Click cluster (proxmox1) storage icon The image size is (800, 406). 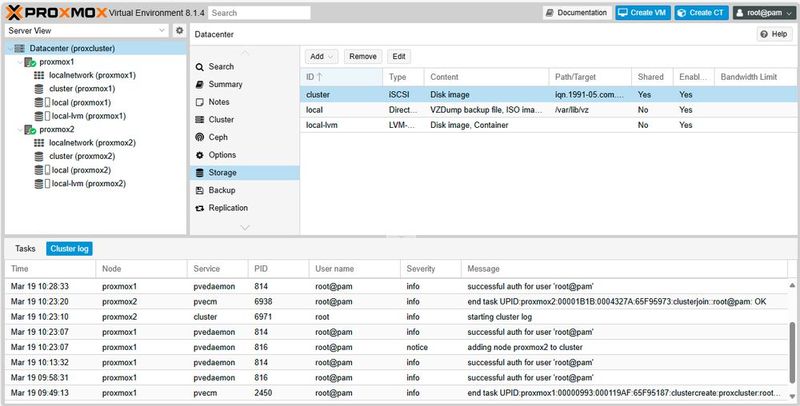(x=39, y=89)
